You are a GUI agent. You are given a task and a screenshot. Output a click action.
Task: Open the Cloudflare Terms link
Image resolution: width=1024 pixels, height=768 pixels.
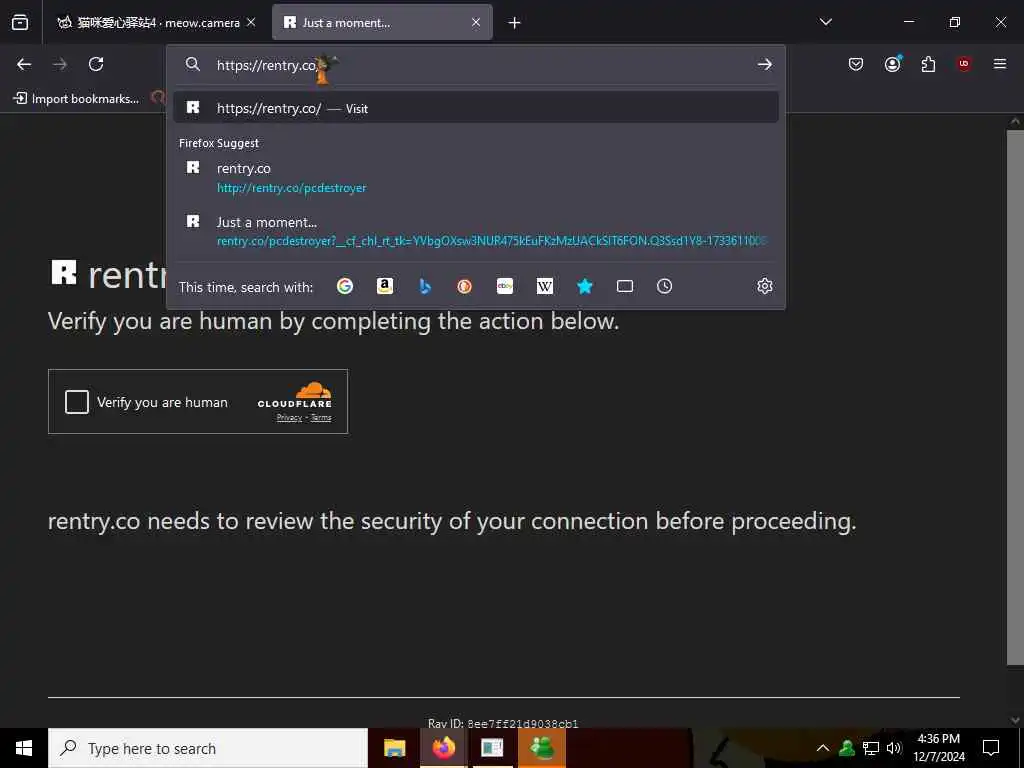(x=321, y=418)
